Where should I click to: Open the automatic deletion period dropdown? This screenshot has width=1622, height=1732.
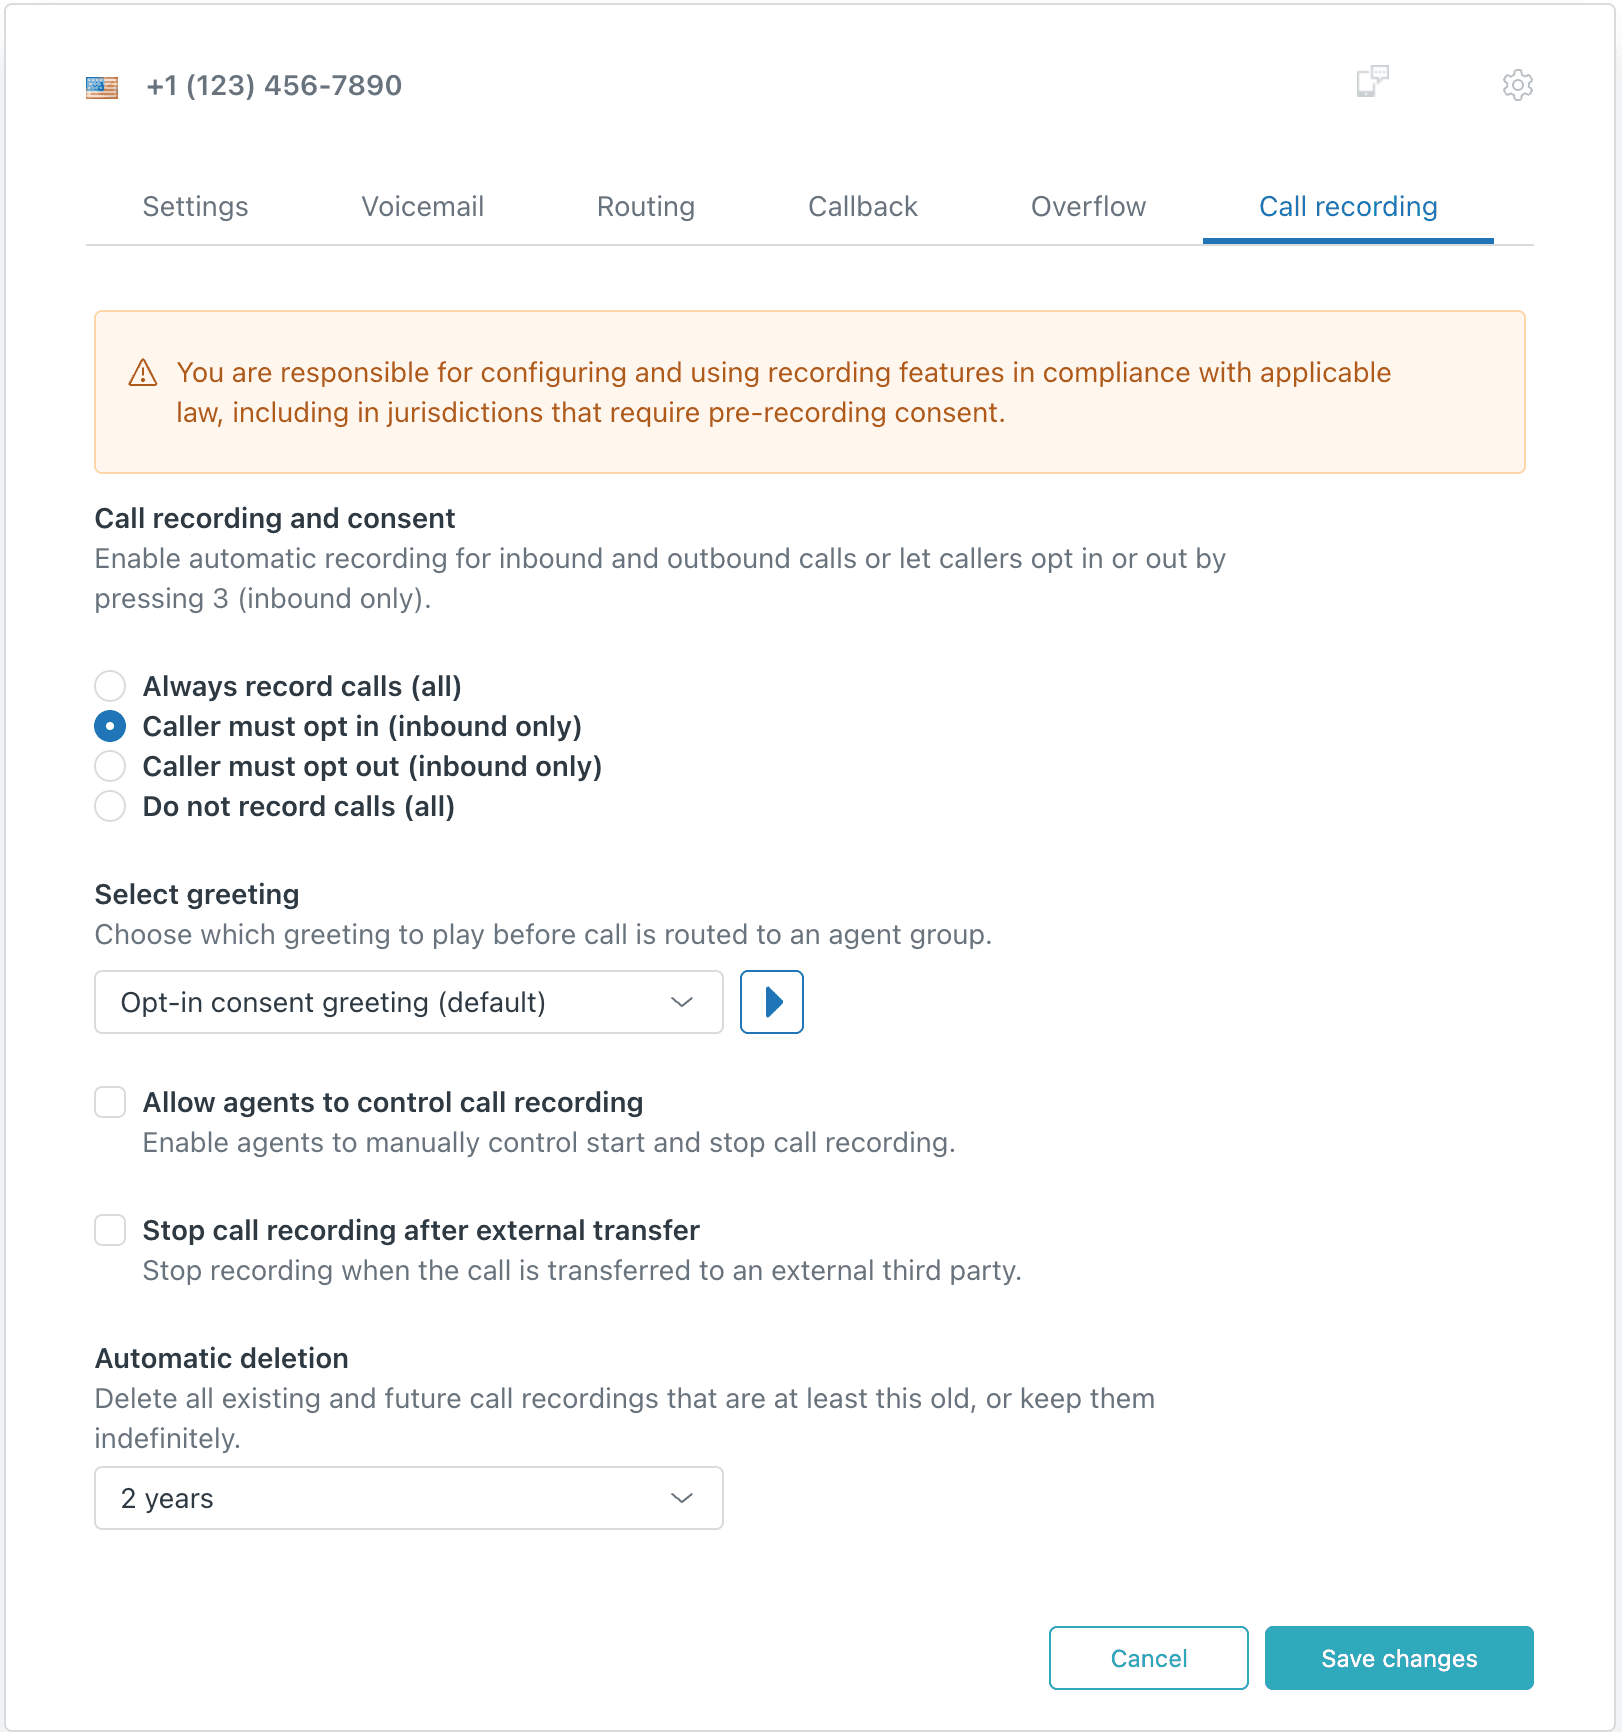click(x=408, y=1498)
